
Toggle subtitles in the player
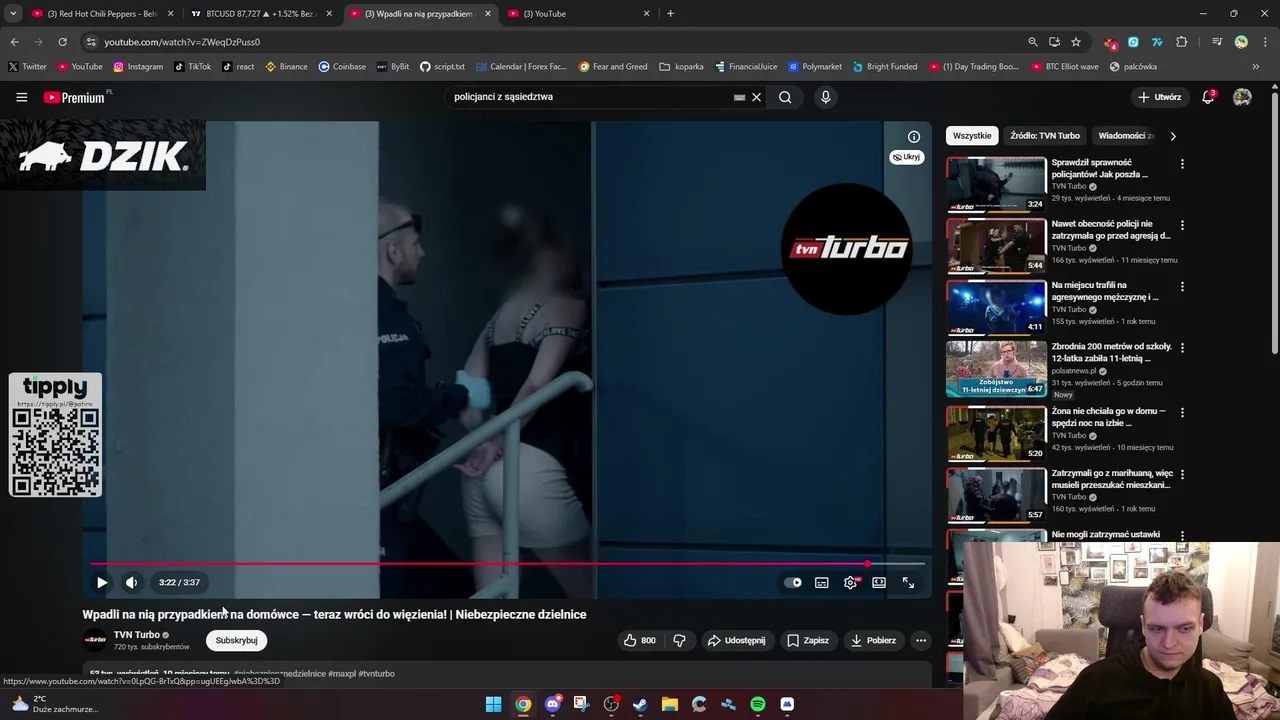click(821, 582)
